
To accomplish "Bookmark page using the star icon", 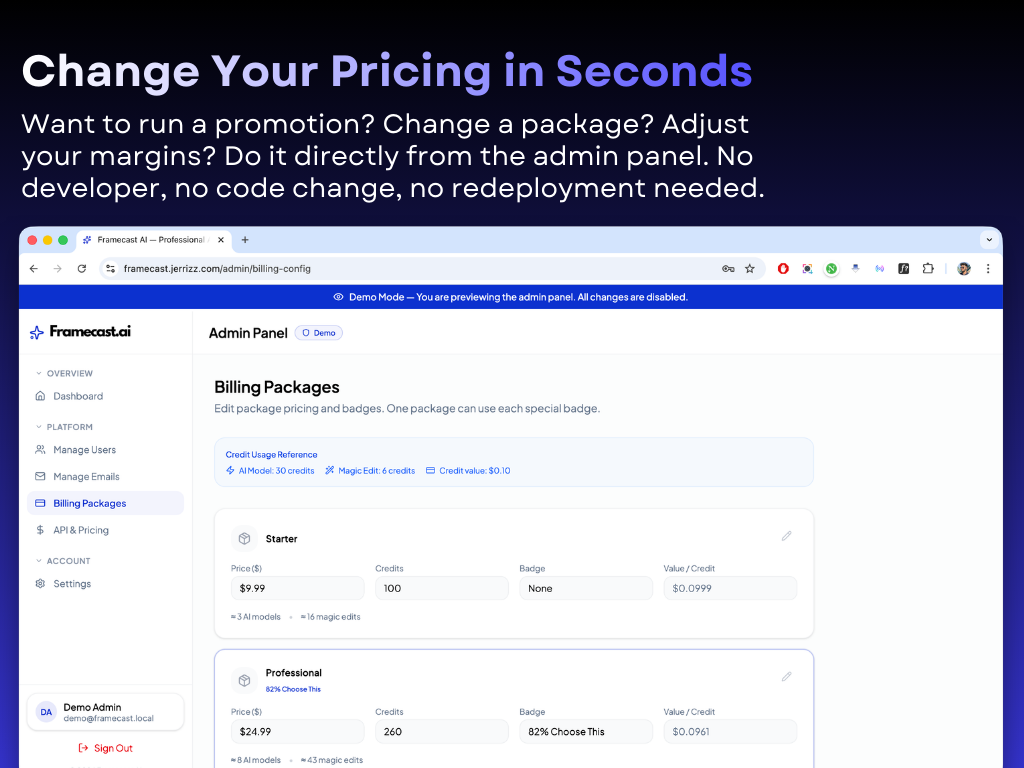I will [750, 268].
